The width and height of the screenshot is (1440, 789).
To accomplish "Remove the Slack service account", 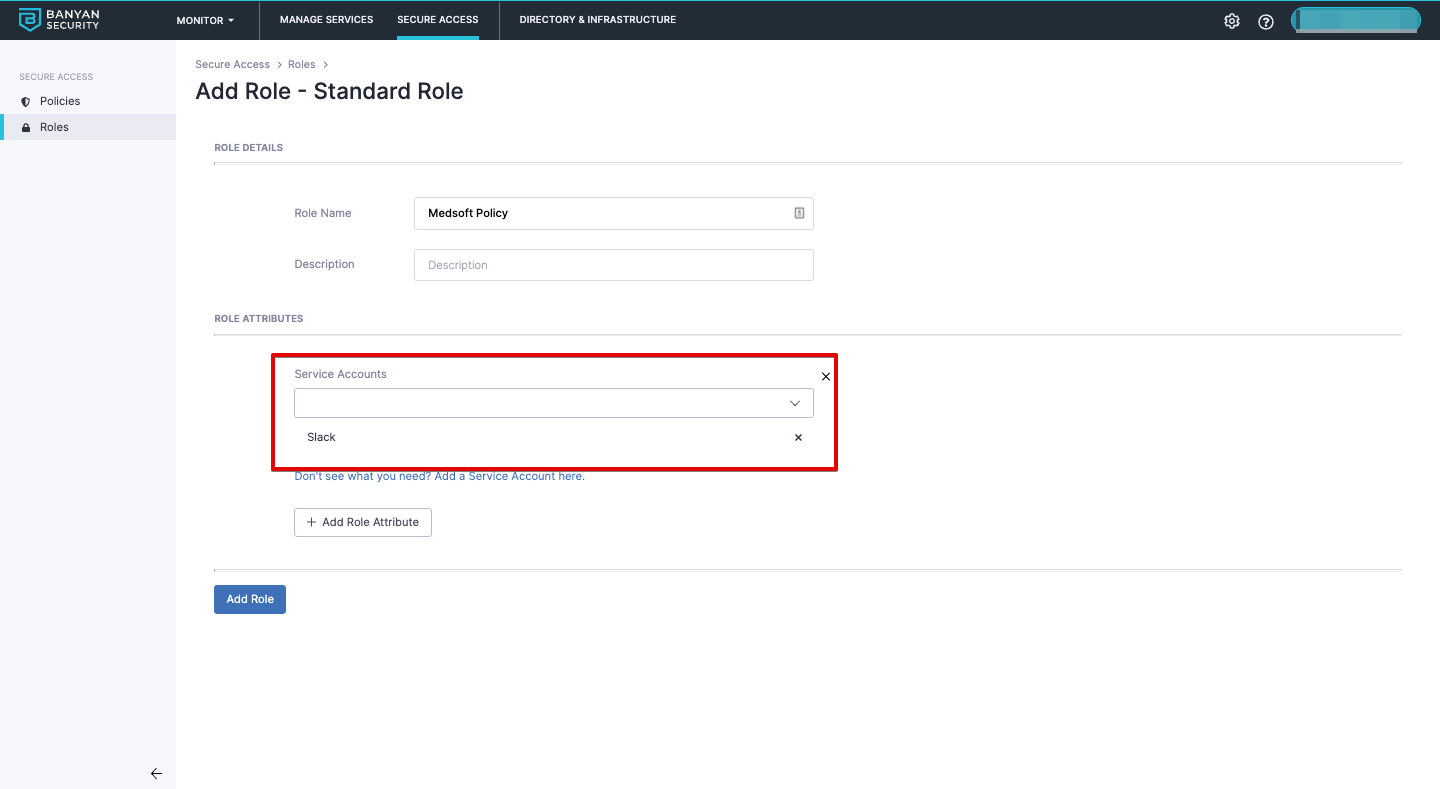I will pyautogui.click(x=798, y=437).
